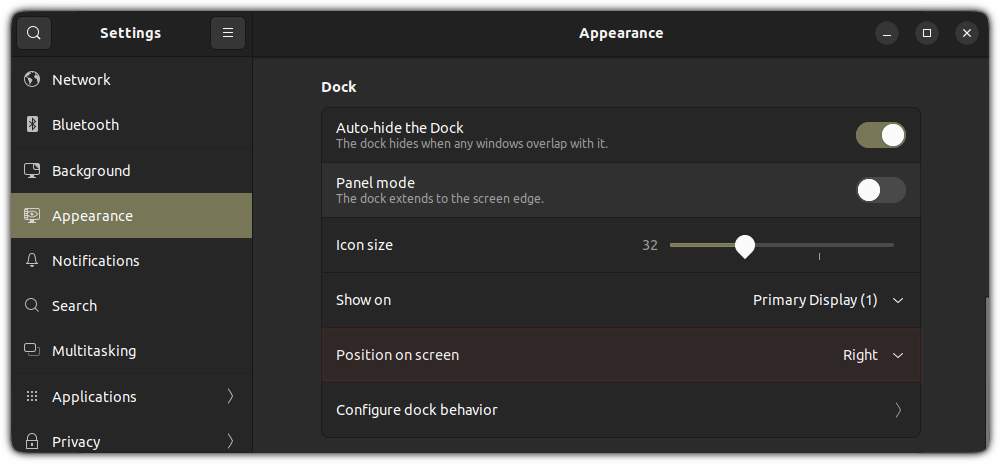Image resolution: width=1002 pixels, height=466 pixels.
Task: Open Position on screen dropdown
Action: click(872, 355)
